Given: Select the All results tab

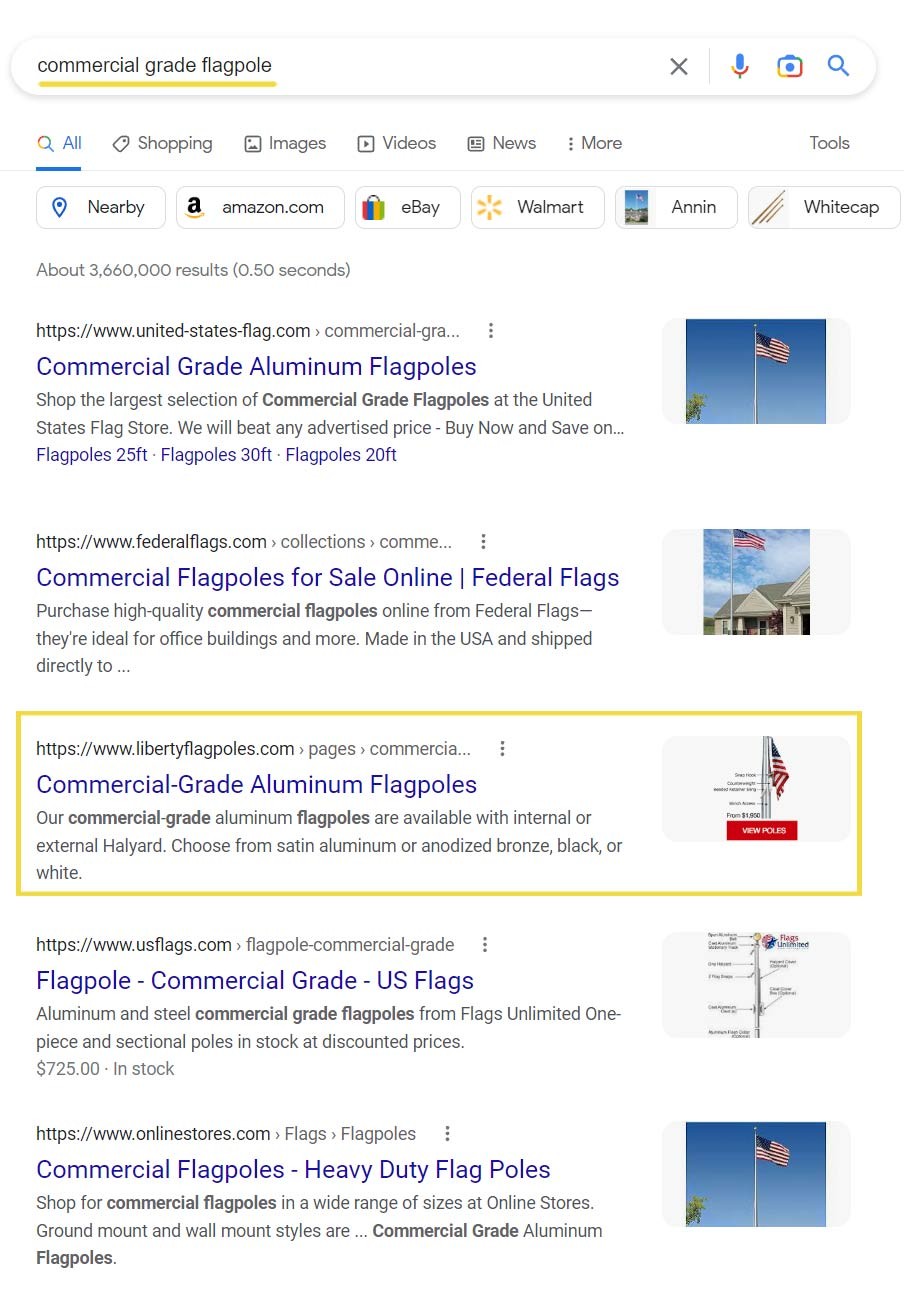Looking at the screenshot, I should tap(59, 143).
